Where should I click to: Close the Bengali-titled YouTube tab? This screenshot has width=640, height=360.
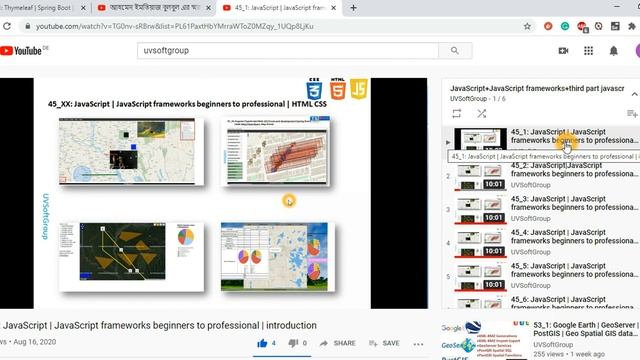coord(208,8)
